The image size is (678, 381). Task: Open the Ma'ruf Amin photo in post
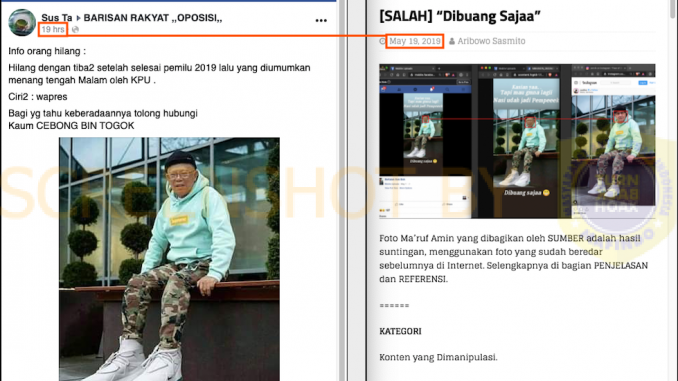(169, 259)
